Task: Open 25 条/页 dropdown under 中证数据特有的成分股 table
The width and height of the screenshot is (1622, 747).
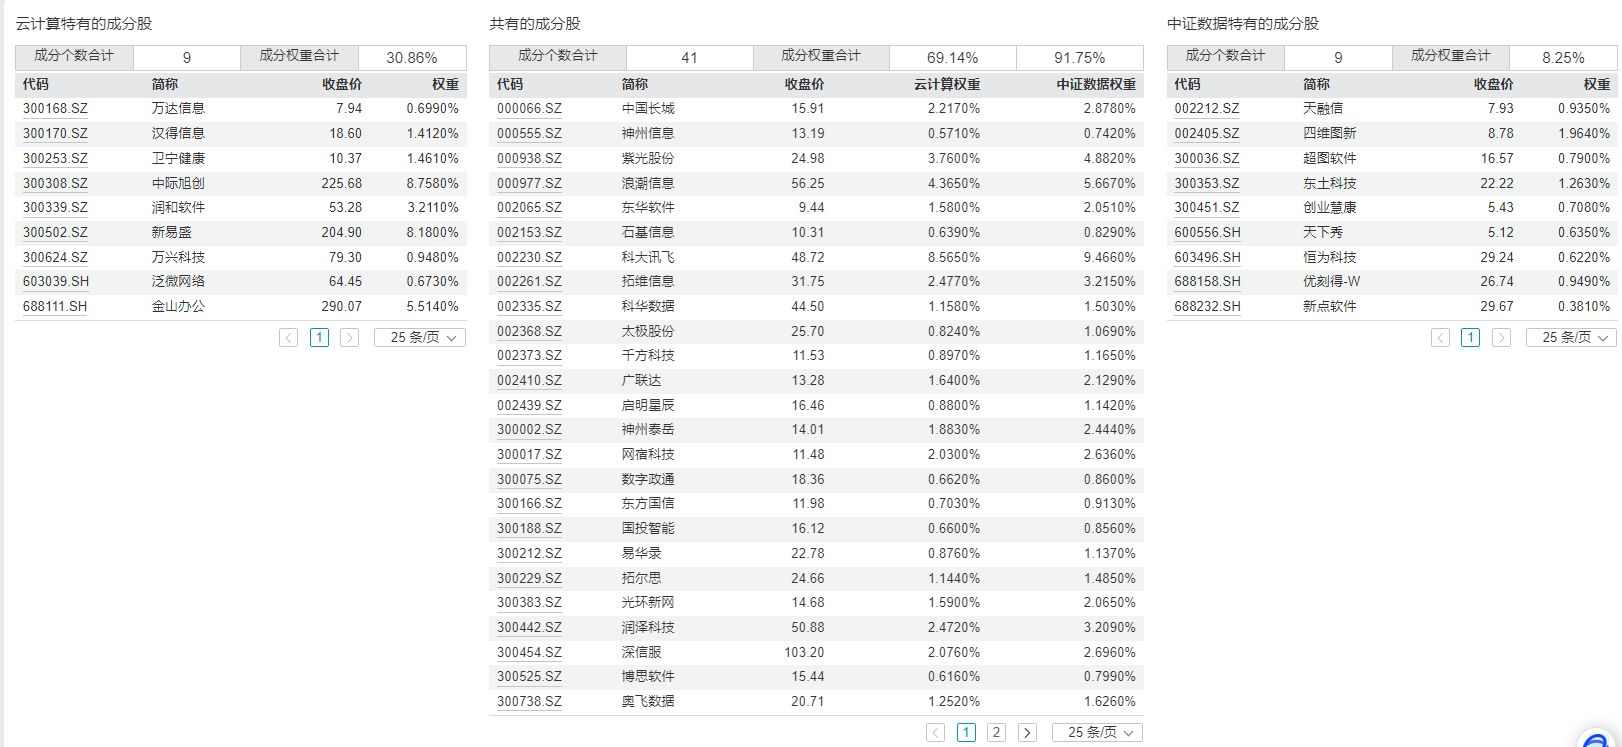Action: coord(1571,338)
